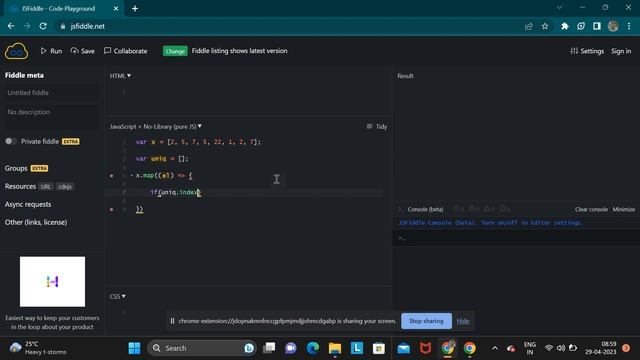
Task: Click the Untitled fiddle title field
Action: tap(51, 93)
